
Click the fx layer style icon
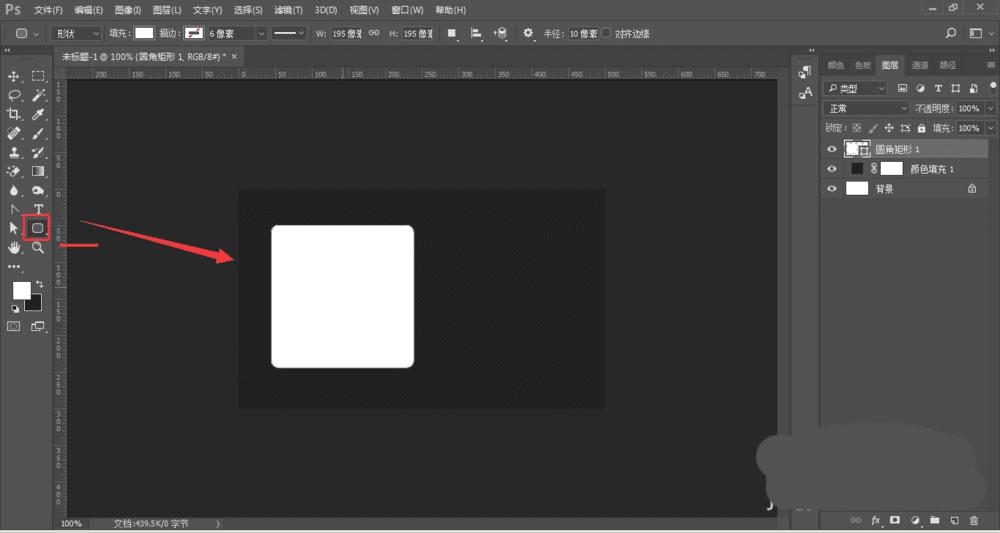(876, 520)
